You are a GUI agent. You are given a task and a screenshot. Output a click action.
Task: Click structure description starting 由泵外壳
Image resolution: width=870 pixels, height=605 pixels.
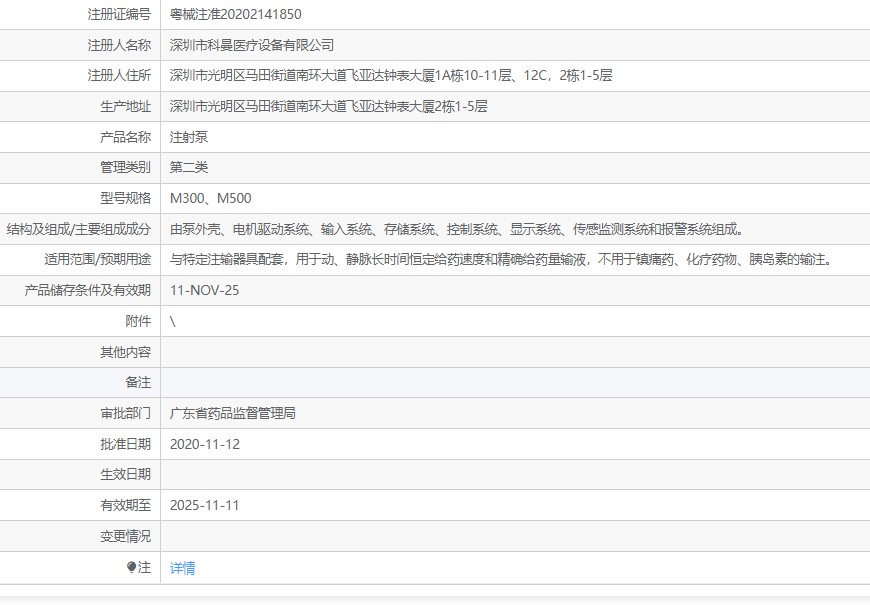[457, 229]
